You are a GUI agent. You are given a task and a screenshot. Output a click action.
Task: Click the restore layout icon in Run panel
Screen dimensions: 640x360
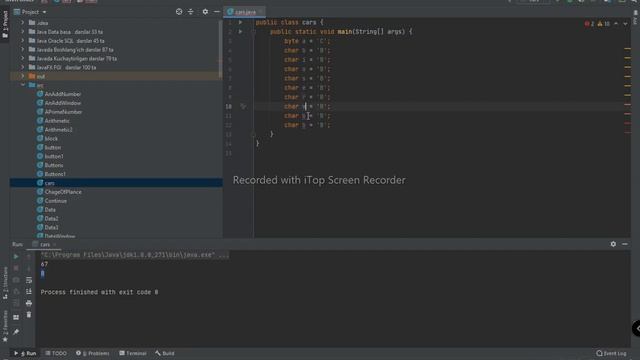coord(16,317)
